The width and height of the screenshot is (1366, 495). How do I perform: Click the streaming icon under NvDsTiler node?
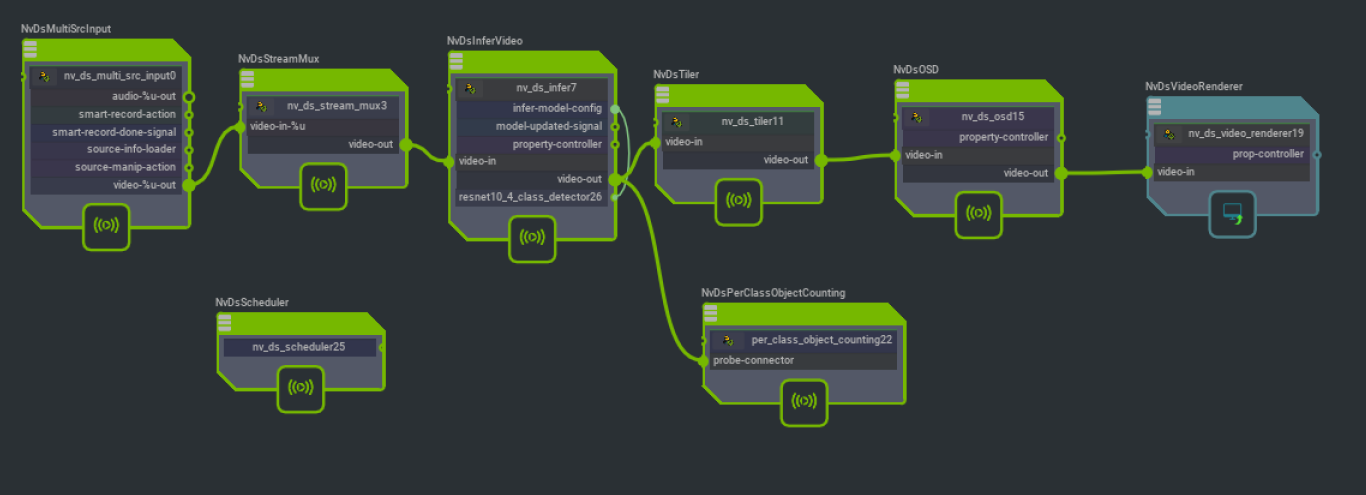pyautogui.click(x=739, y=200)
